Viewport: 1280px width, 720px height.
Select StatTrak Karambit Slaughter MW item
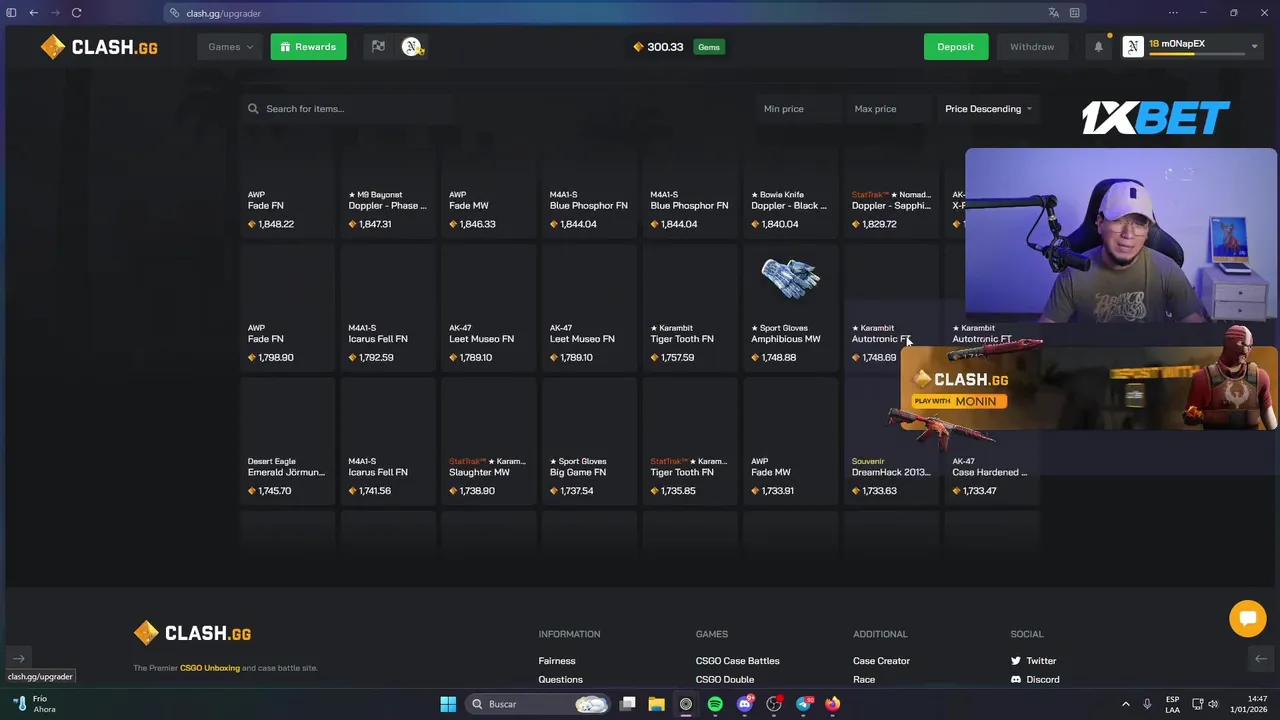point(488,441)
